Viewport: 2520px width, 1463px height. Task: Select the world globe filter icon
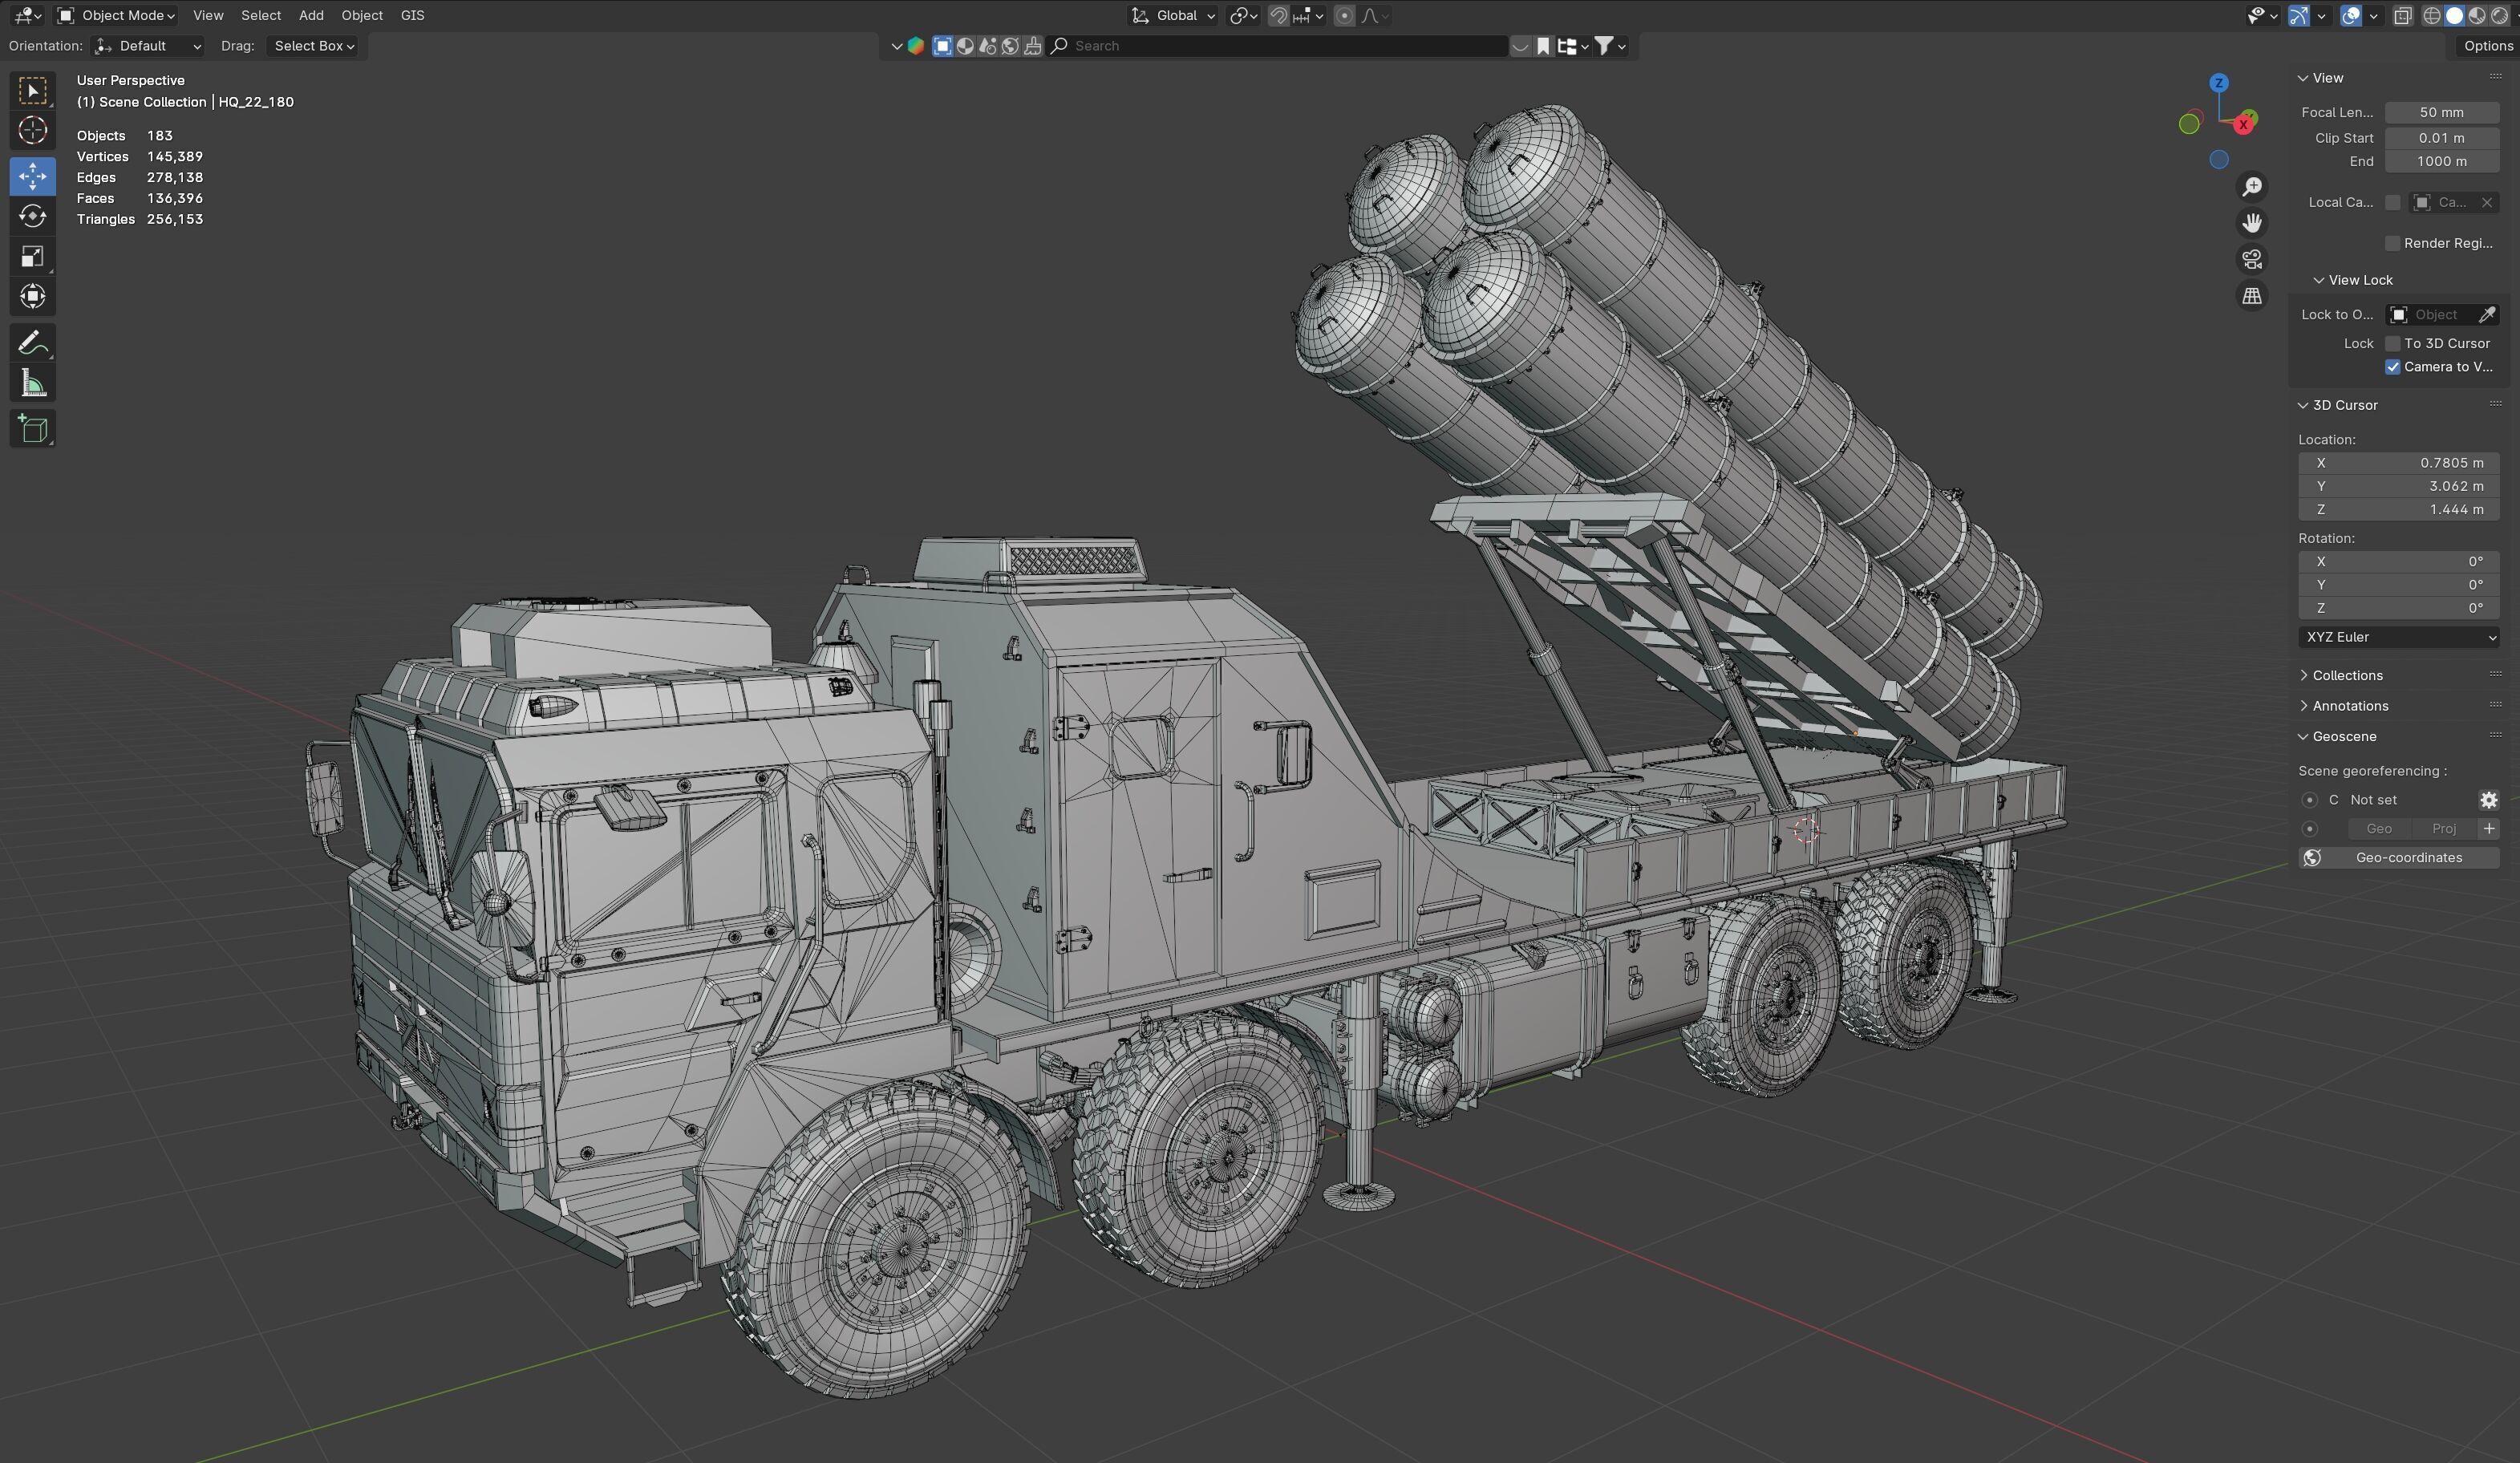click(x=1010, y=46)
